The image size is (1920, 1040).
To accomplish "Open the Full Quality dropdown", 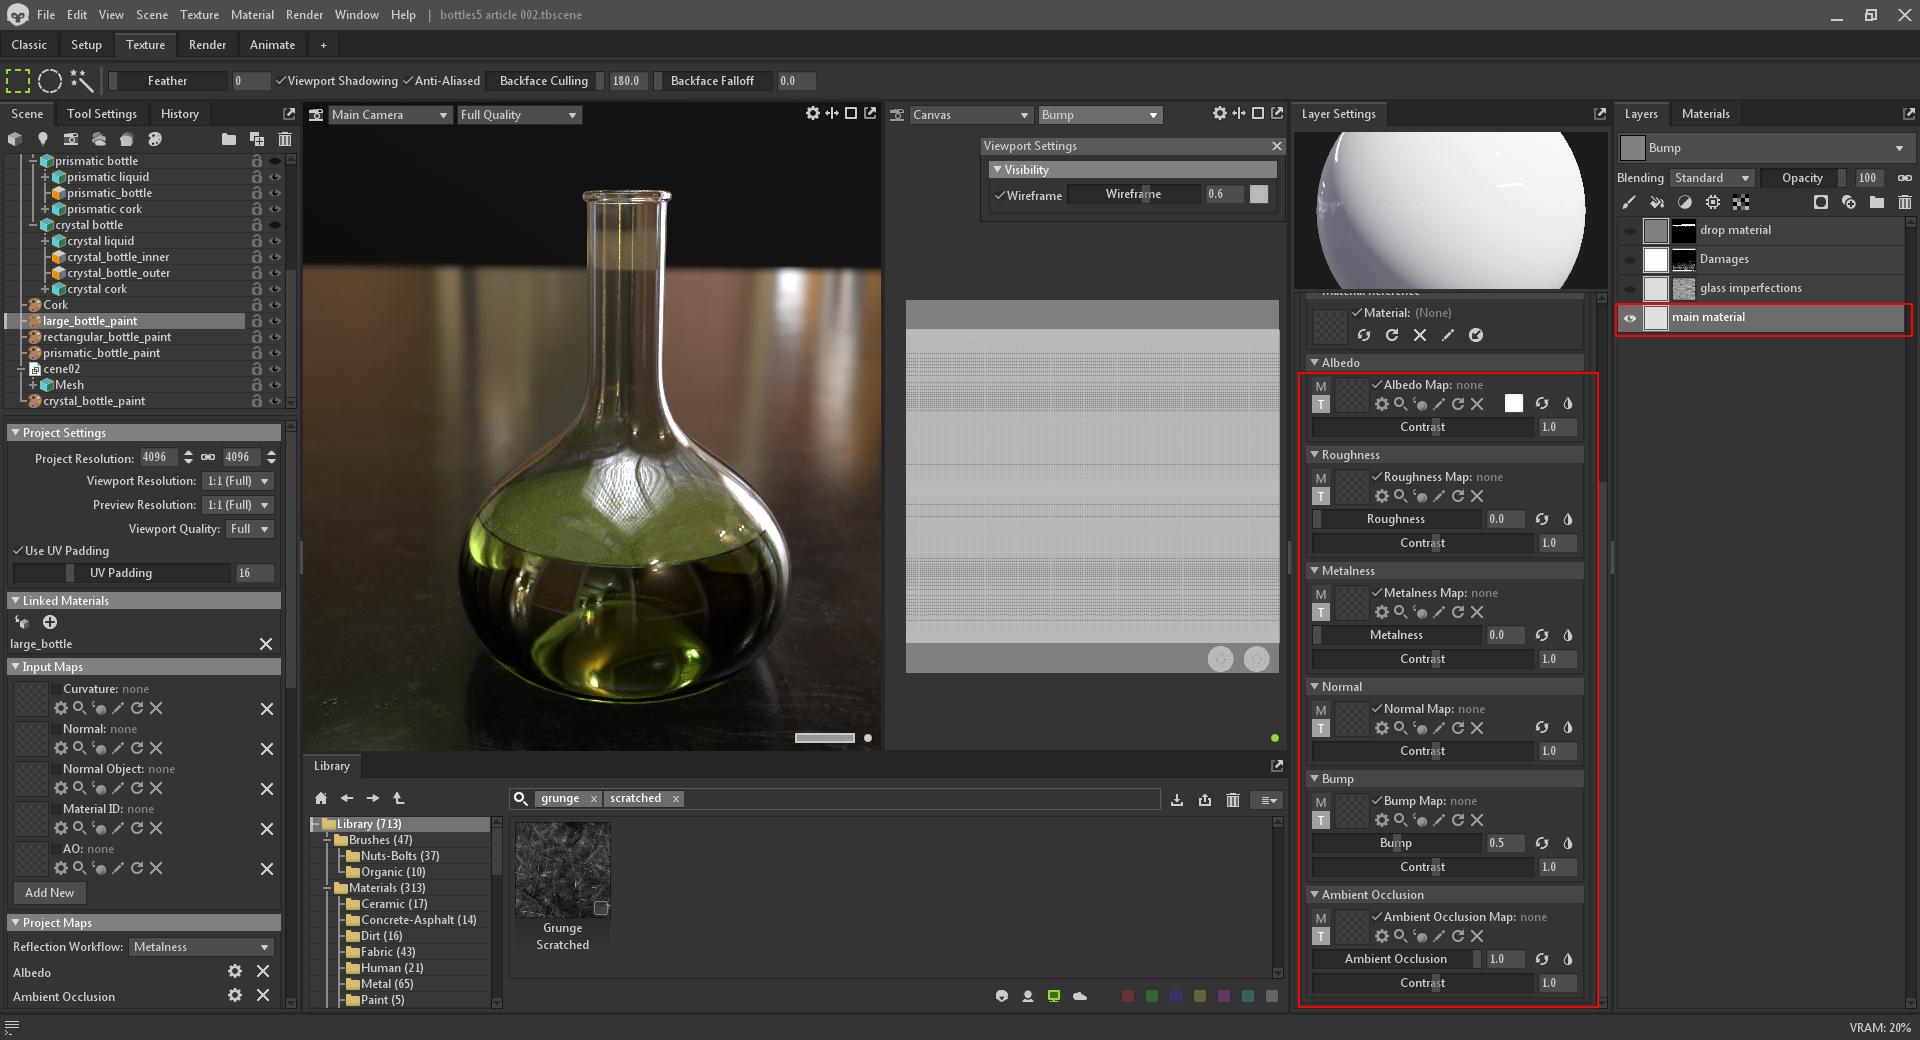I will coord(519,115).
